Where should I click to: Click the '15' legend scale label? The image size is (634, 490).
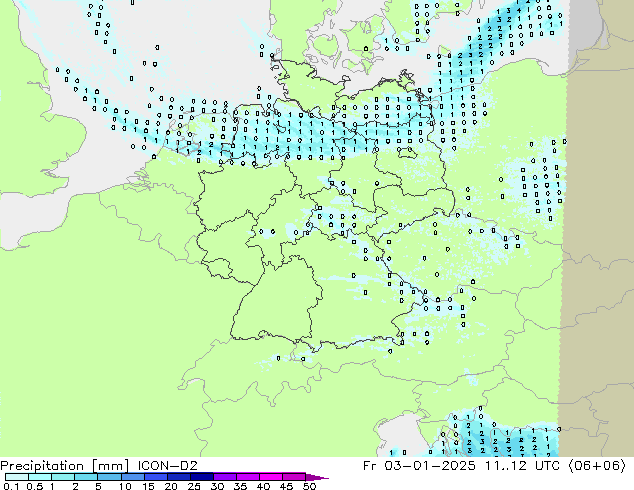148,486
